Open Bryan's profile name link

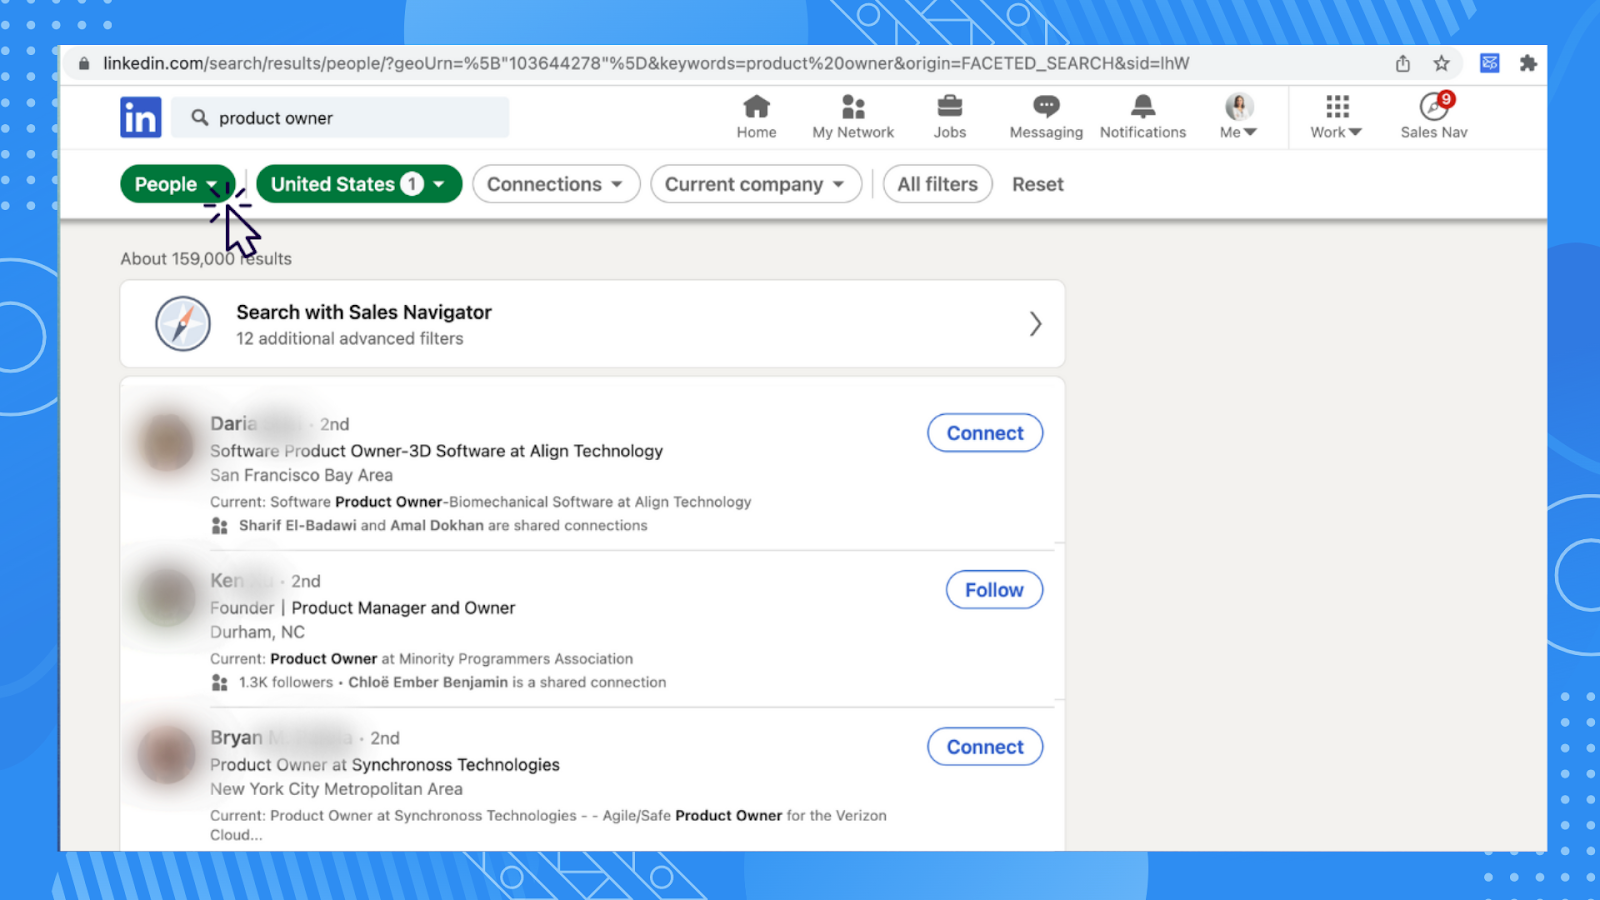(281, 738)
